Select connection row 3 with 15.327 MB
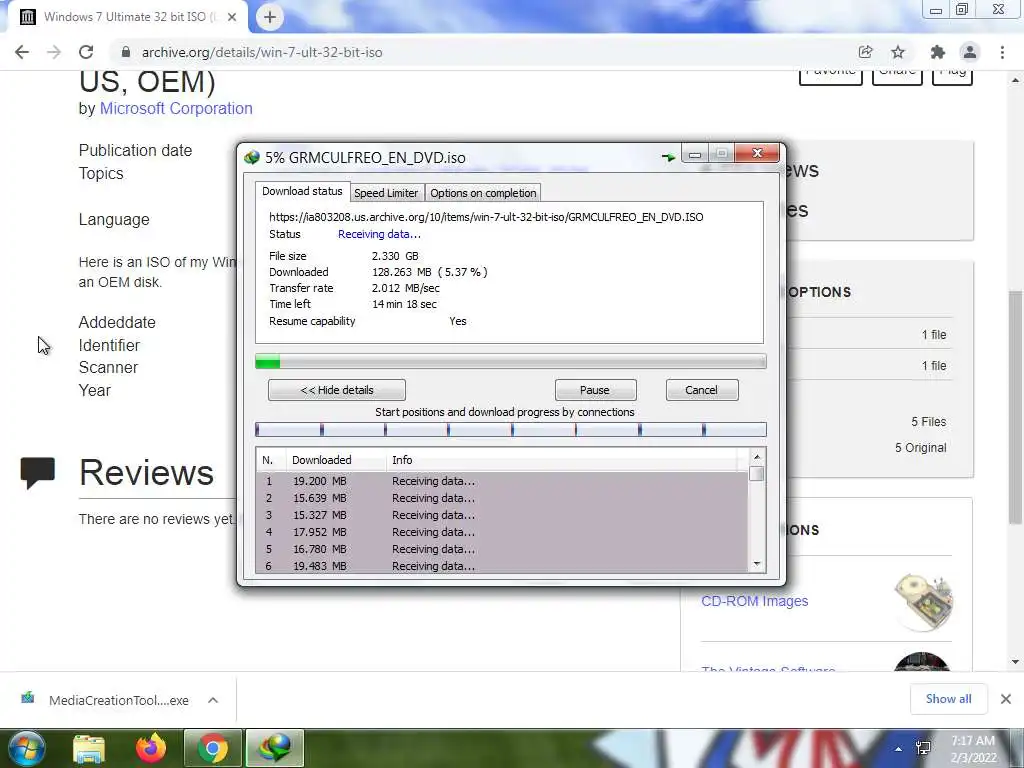The height and width of the screenshot is (768, 1024). coord(502,515)
